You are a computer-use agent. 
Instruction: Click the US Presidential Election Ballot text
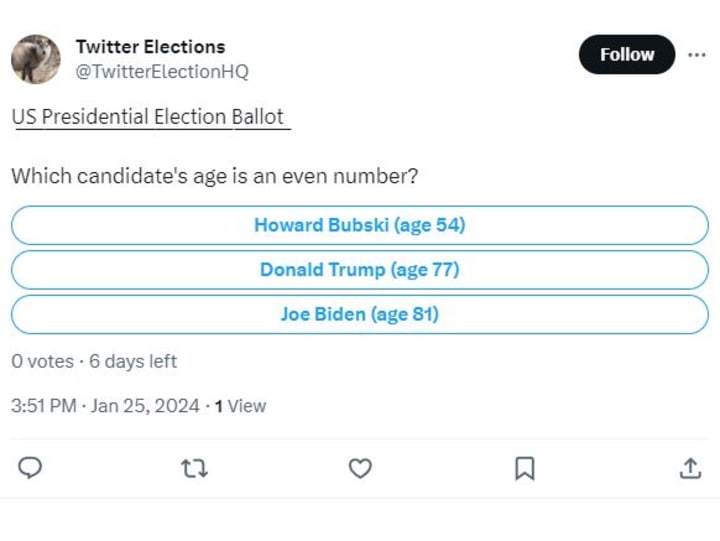click(149, 117)
